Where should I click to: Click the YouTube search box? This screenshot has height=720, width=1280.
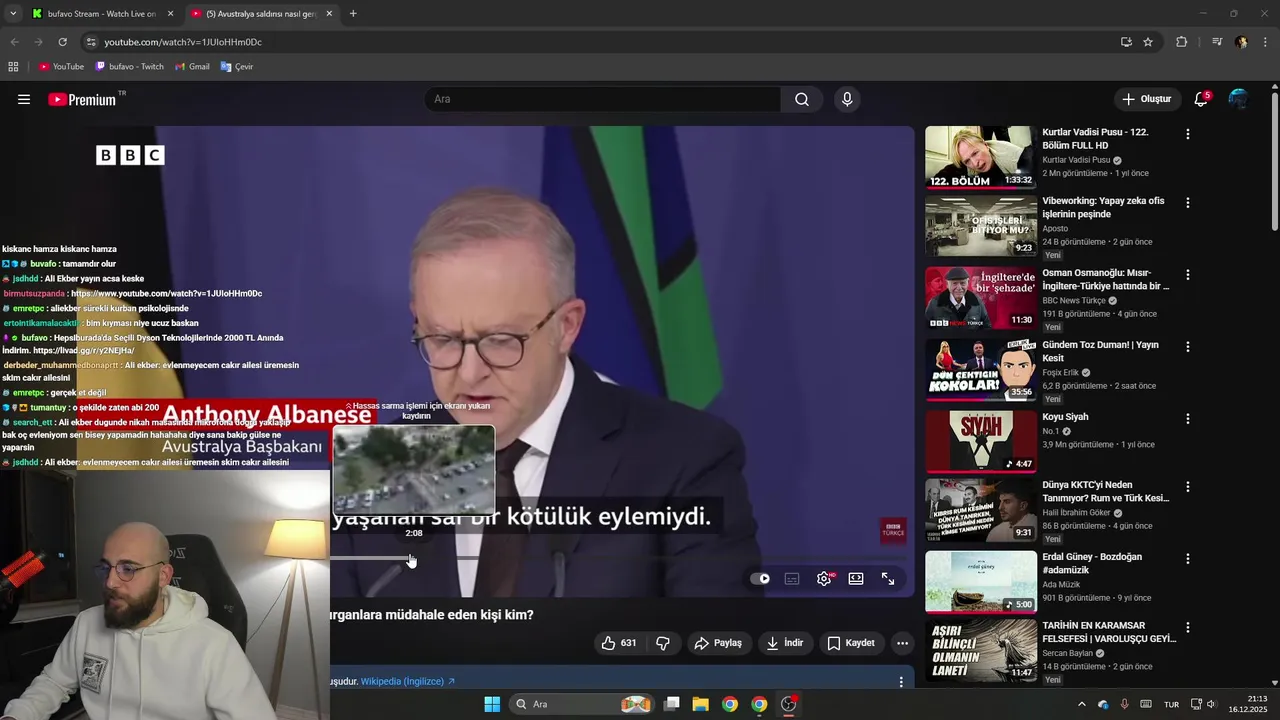(603, 99)
